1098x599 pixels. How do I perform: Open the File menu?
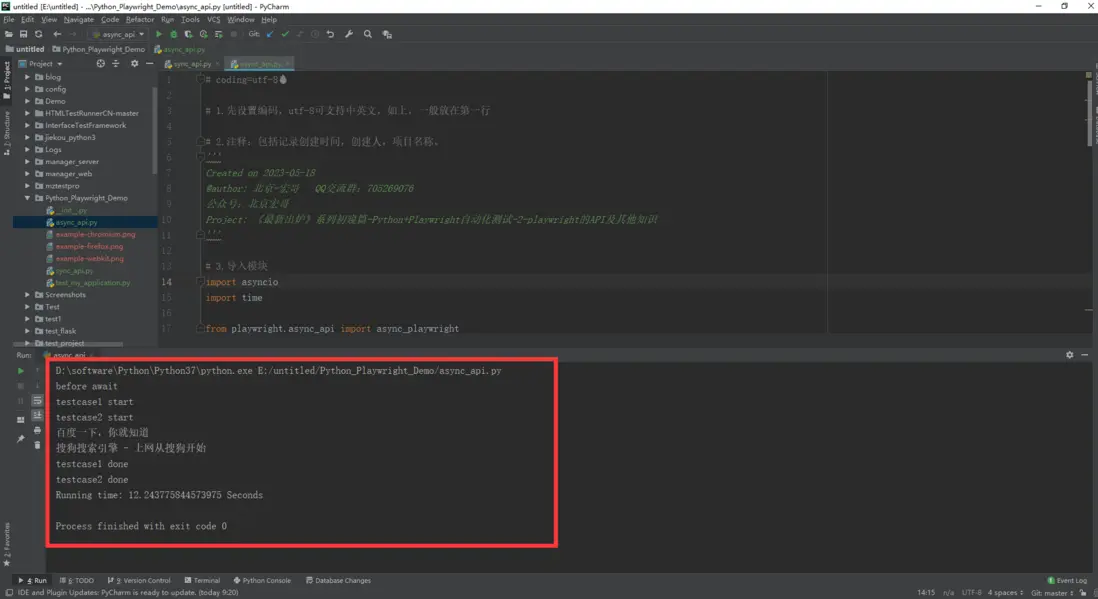tap(8, 20)
